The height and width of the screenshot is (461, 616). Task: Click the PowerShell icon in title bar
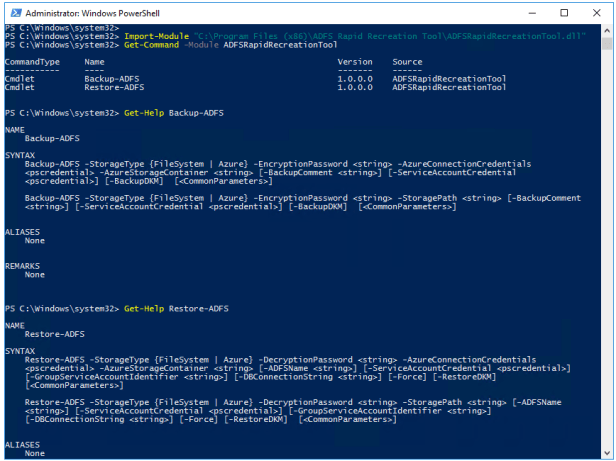(16, 13)
